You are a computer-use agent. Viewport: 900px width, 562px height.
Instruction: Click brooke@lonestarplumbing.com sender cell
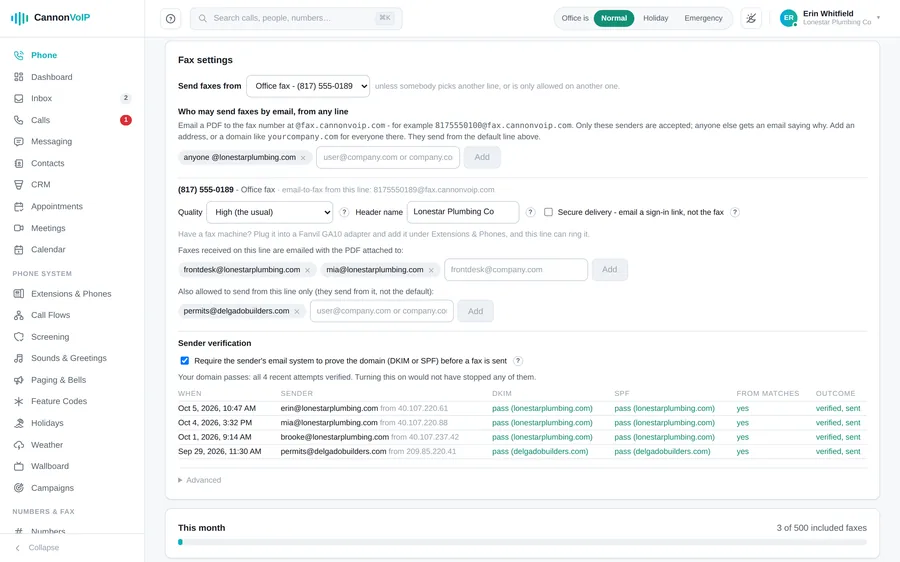tap(335, 437)
